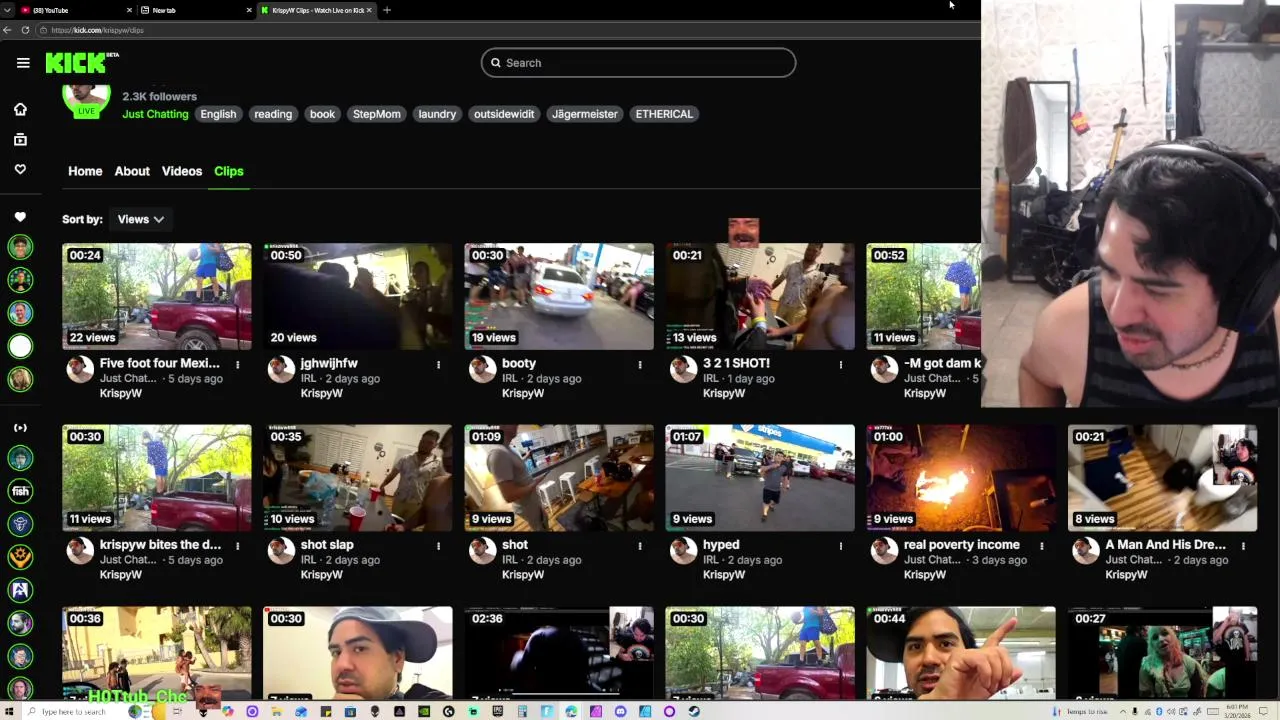This screenshot has width=1280, height=720.
Task: Open options menu for 'jghwijhfw' clip
Action: [438, 365]
